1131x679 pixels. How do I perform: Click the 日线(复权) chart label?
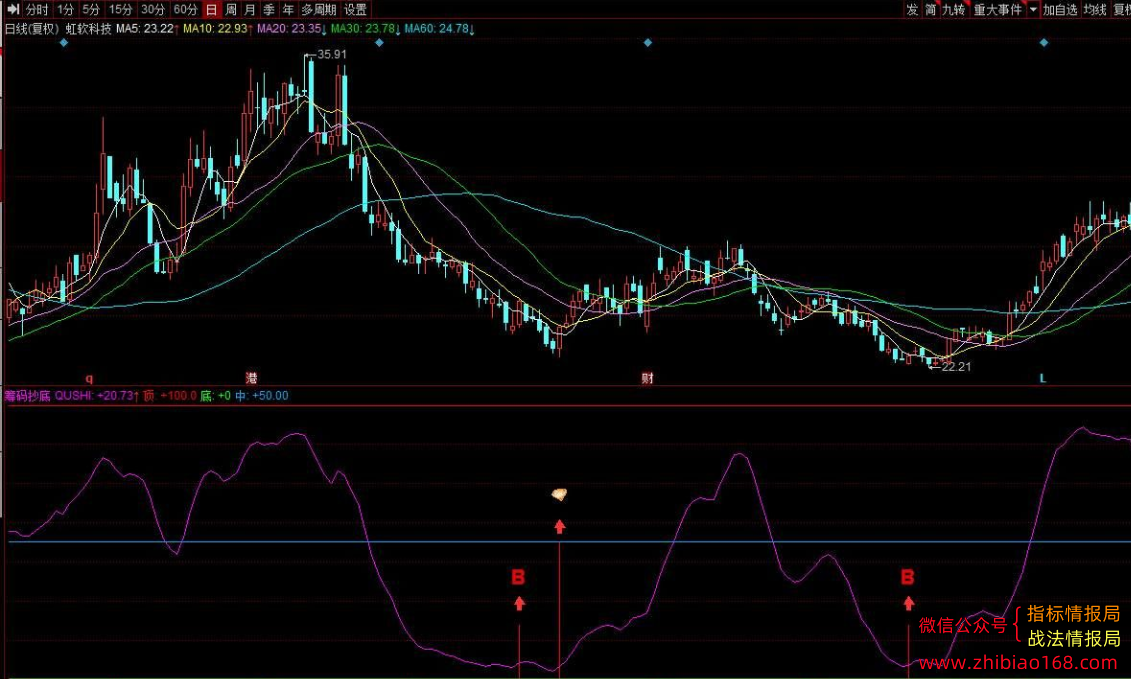31,29
